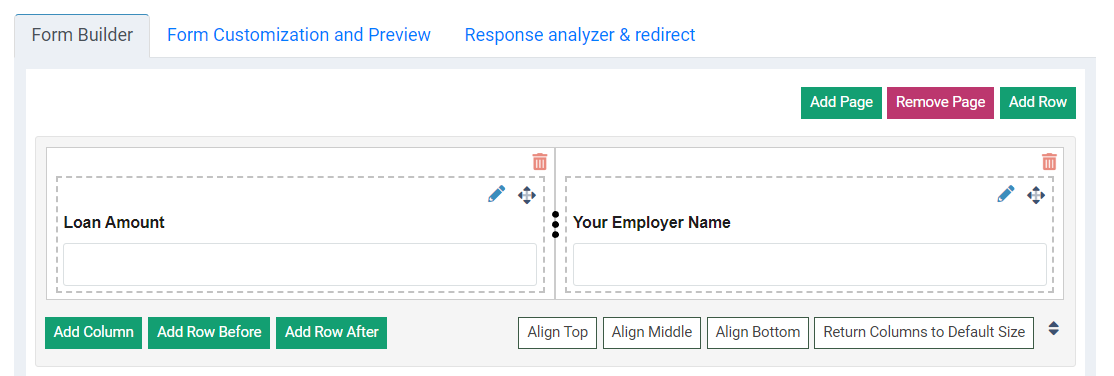
Task: Click Return Columns to Default Size
Action: pyautogui.click(x=924, y=333)
